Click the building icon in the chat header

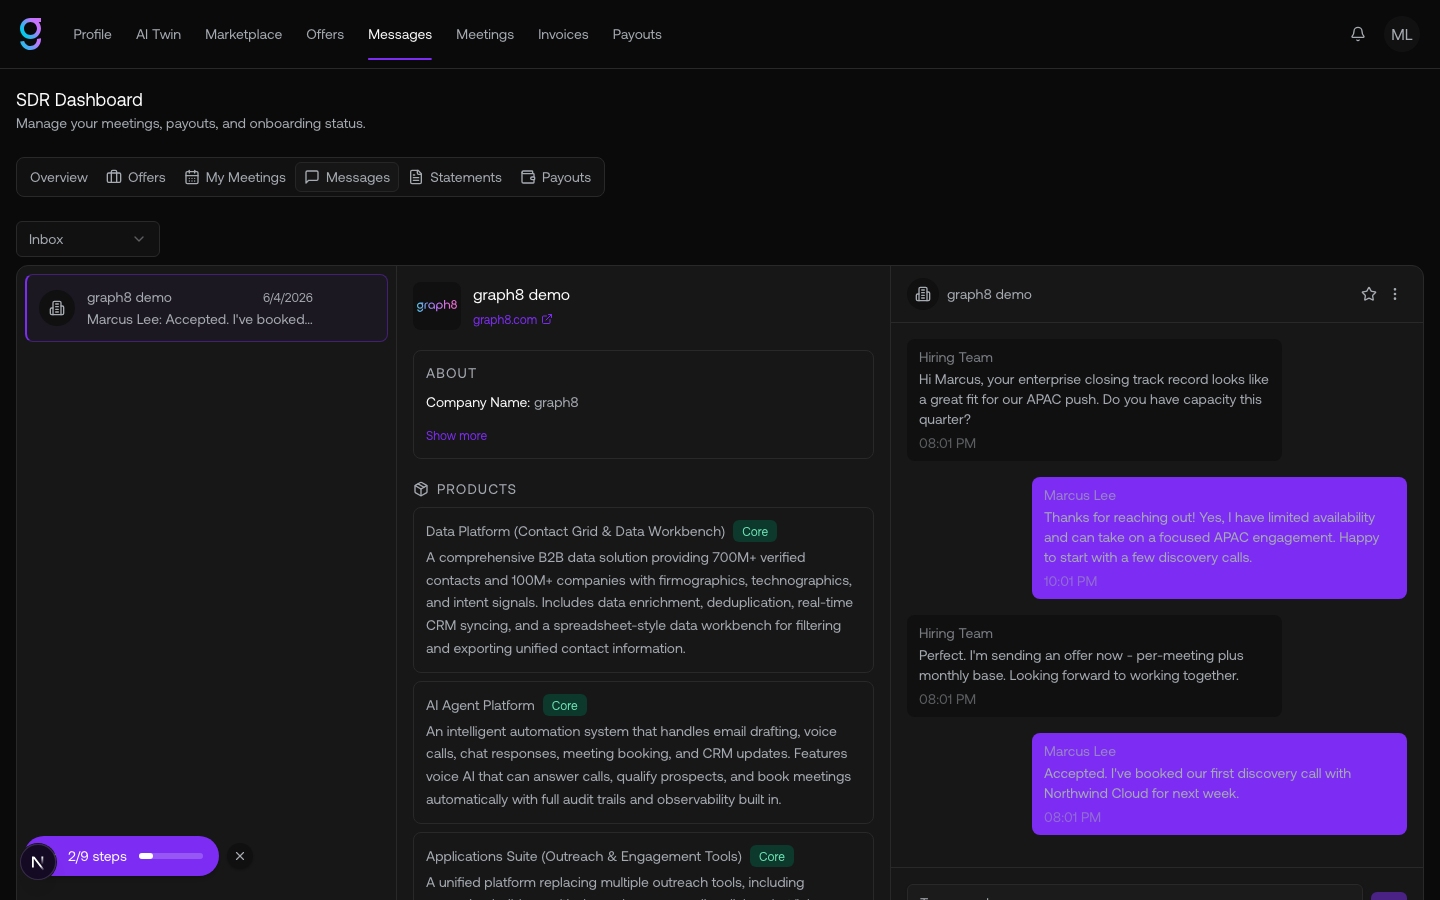point(923,294)
